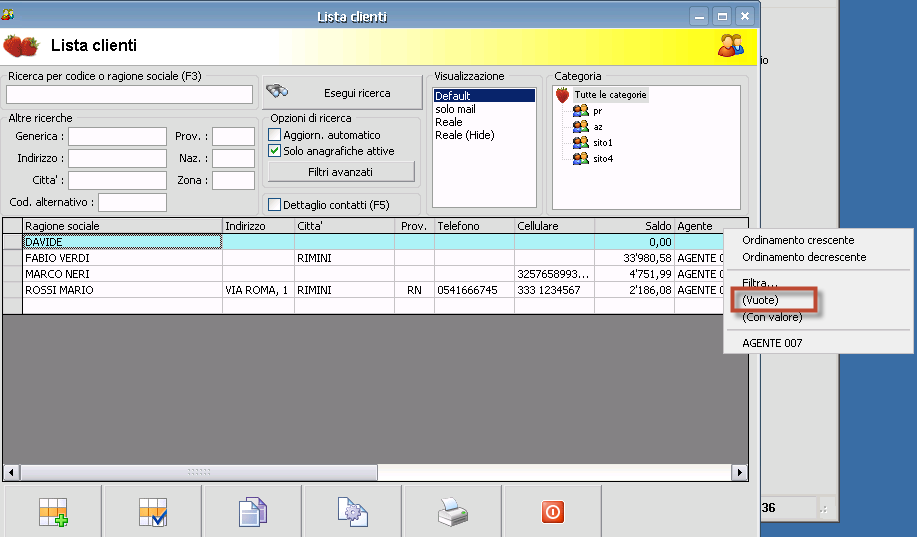Click the people icon next to pr category
The width and height of the screenshot is (917, 537).
580,111
